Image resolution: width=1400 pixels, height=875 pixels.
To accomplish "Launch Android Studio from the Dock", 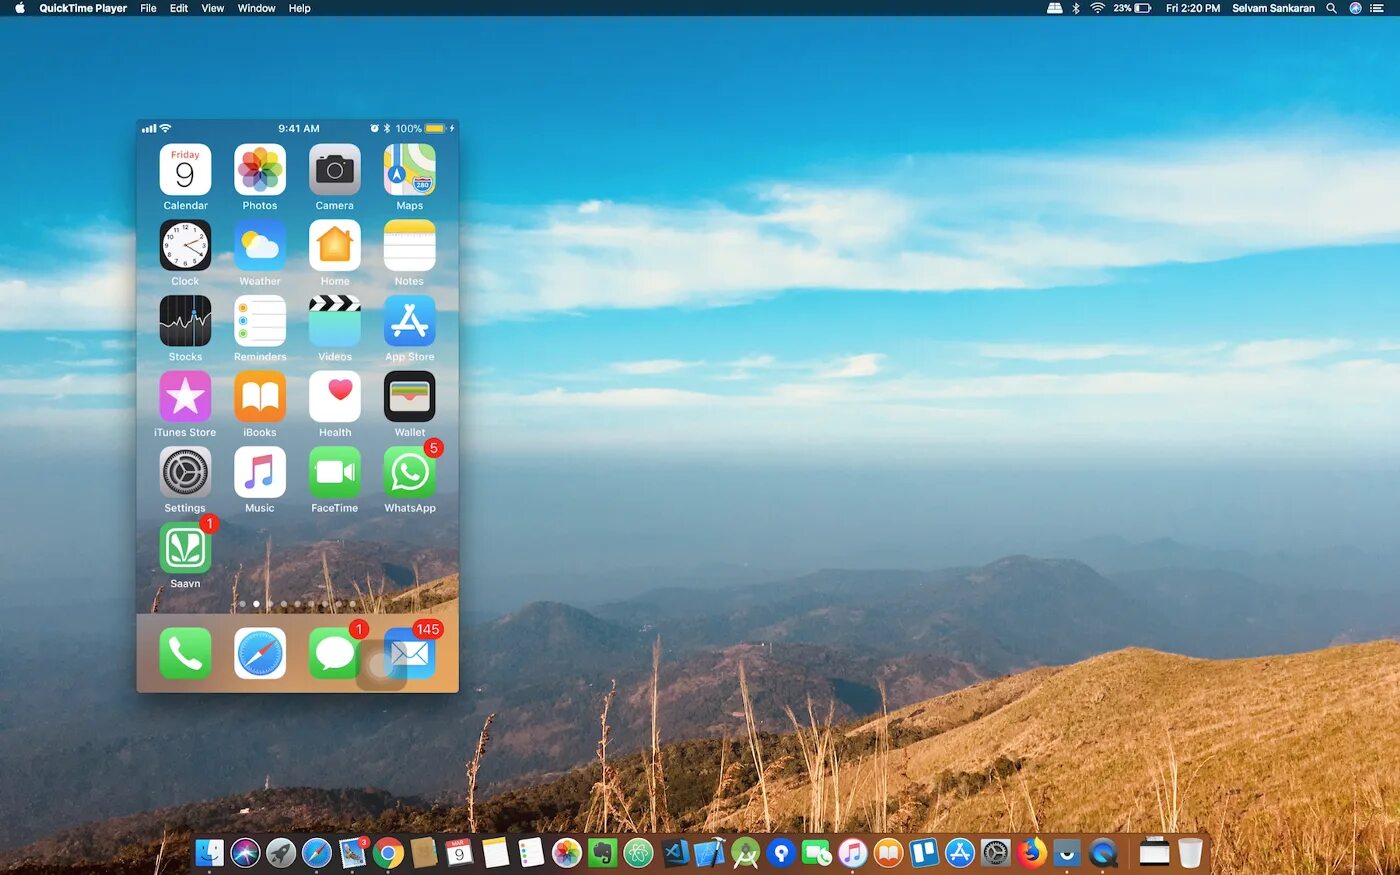I will tap(746, 852).
